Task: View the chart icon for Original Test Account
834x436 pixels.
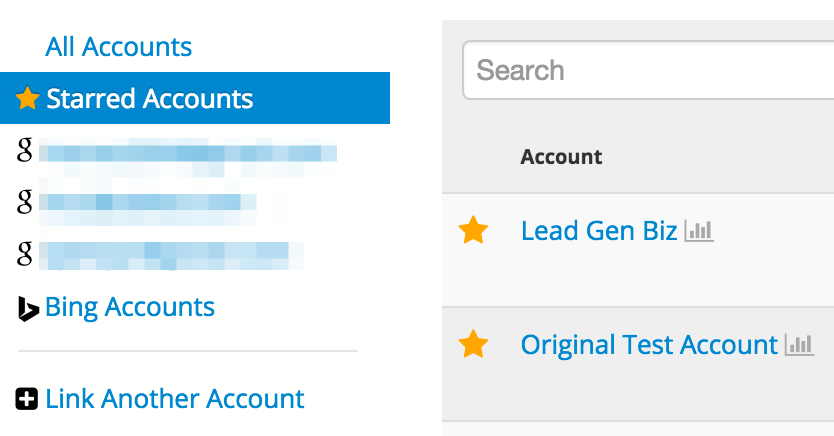Action: [x=799, y=345]
